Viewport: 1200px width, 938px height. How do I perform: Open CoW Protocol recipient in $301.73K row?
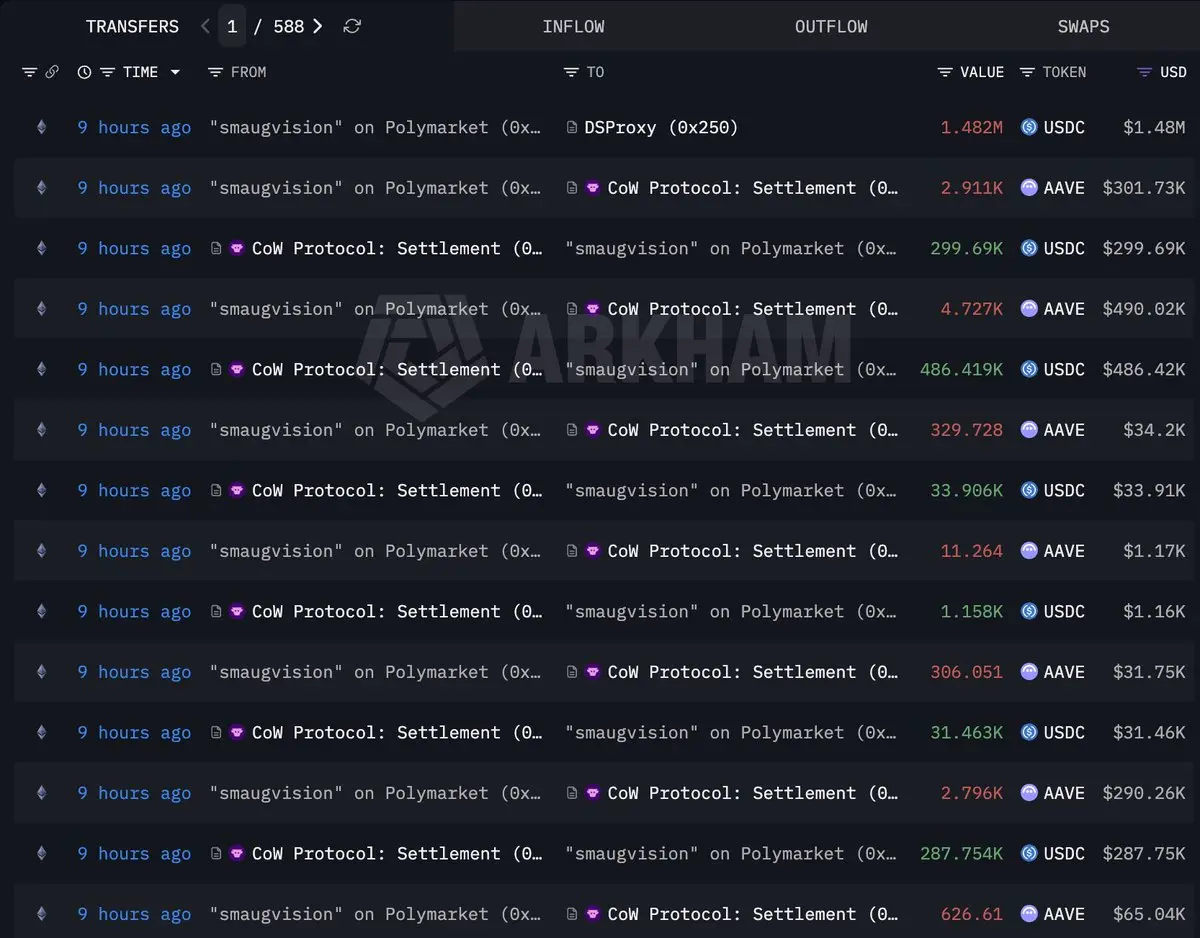click(x=753, y=188)
